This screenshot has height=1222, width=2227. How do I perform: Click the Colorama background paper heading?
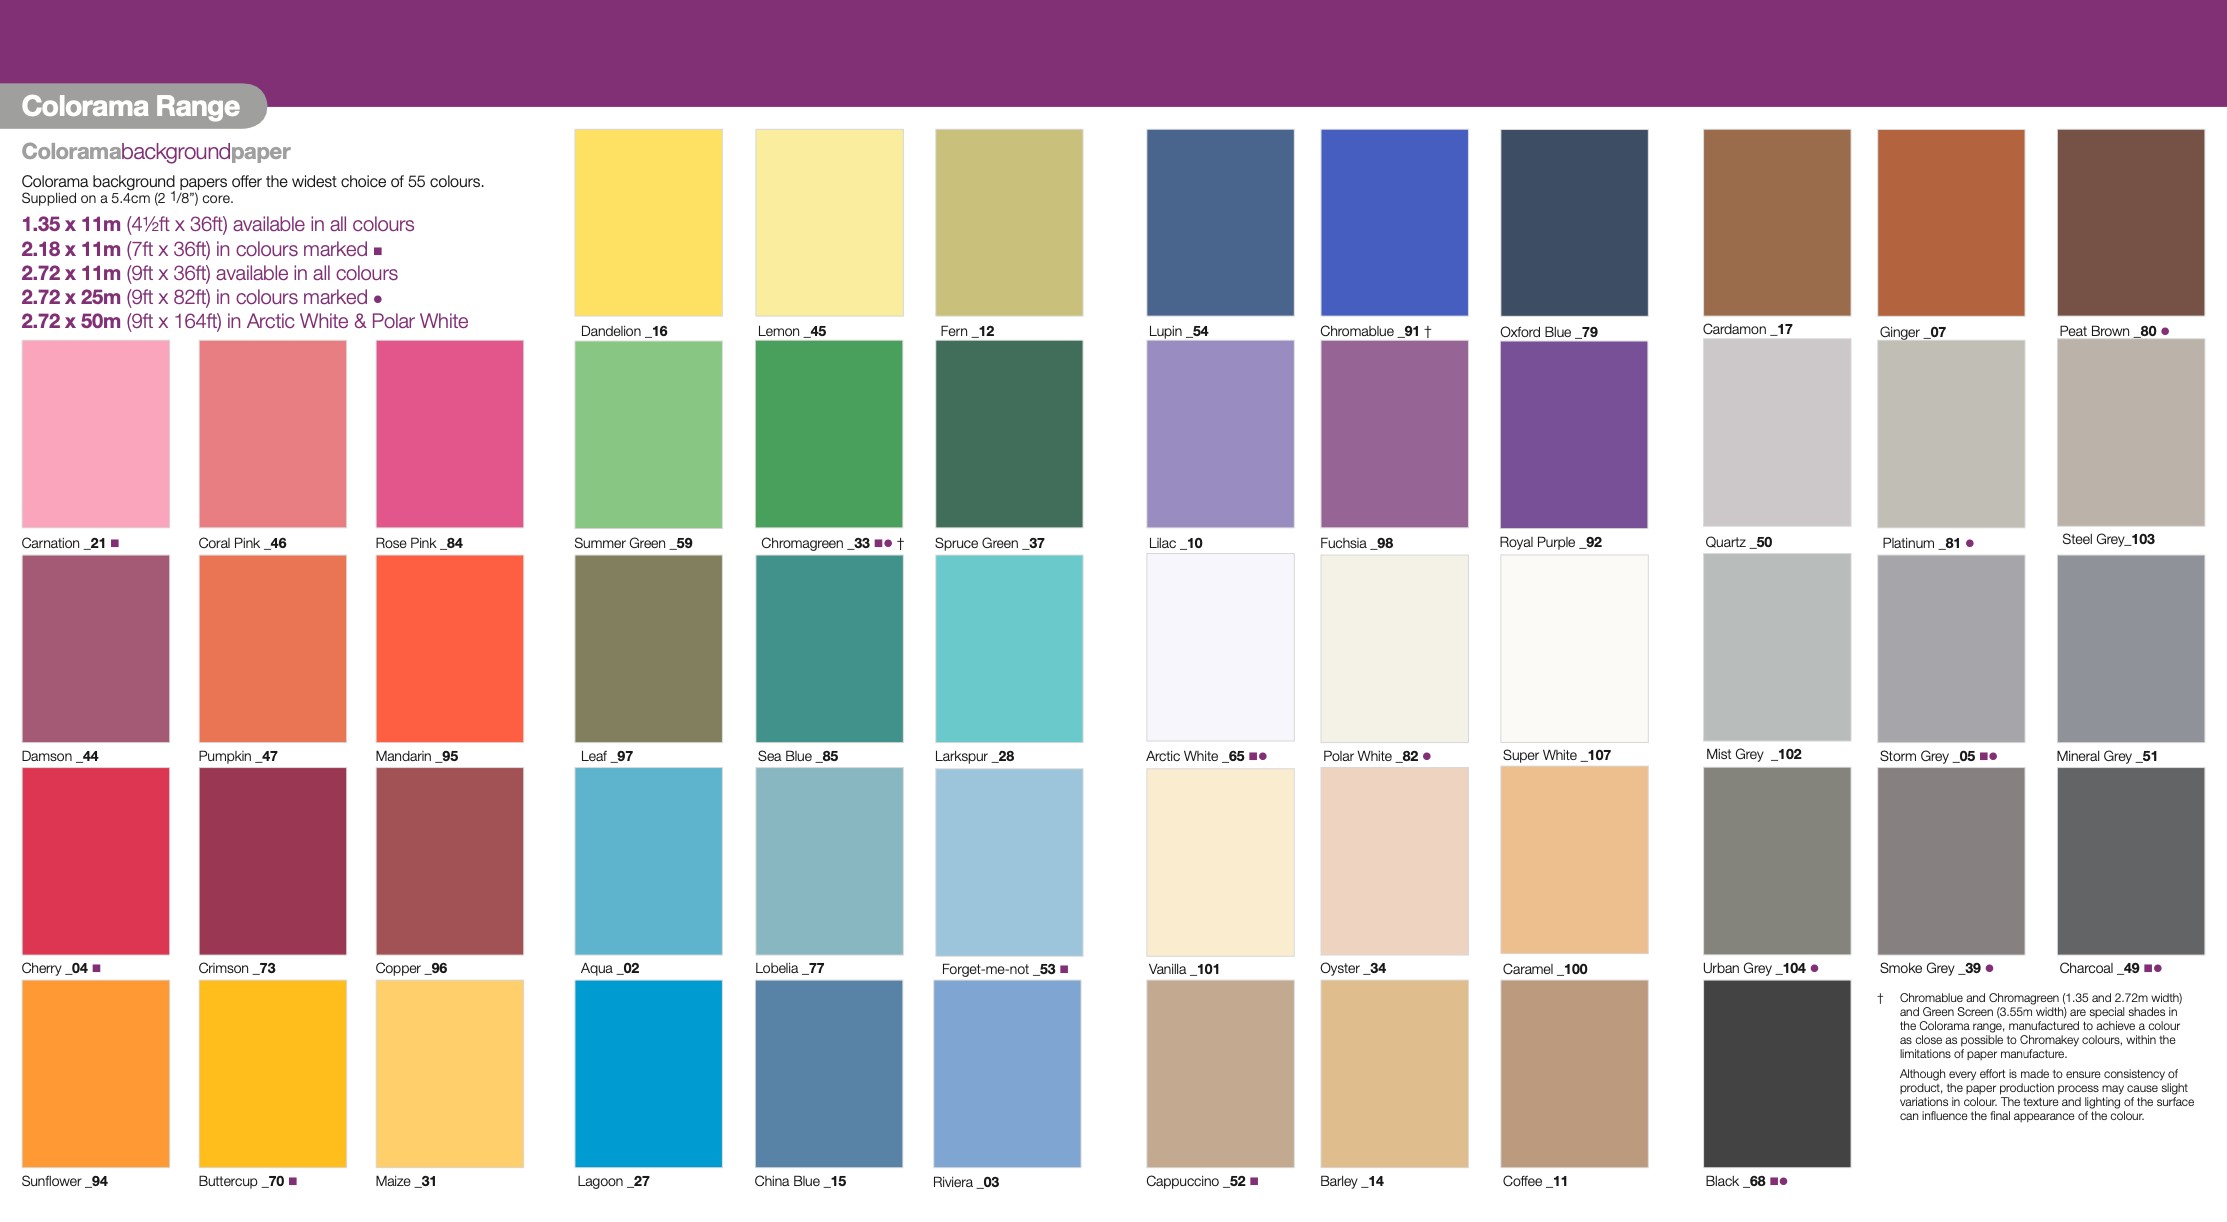tap(156, 152)
